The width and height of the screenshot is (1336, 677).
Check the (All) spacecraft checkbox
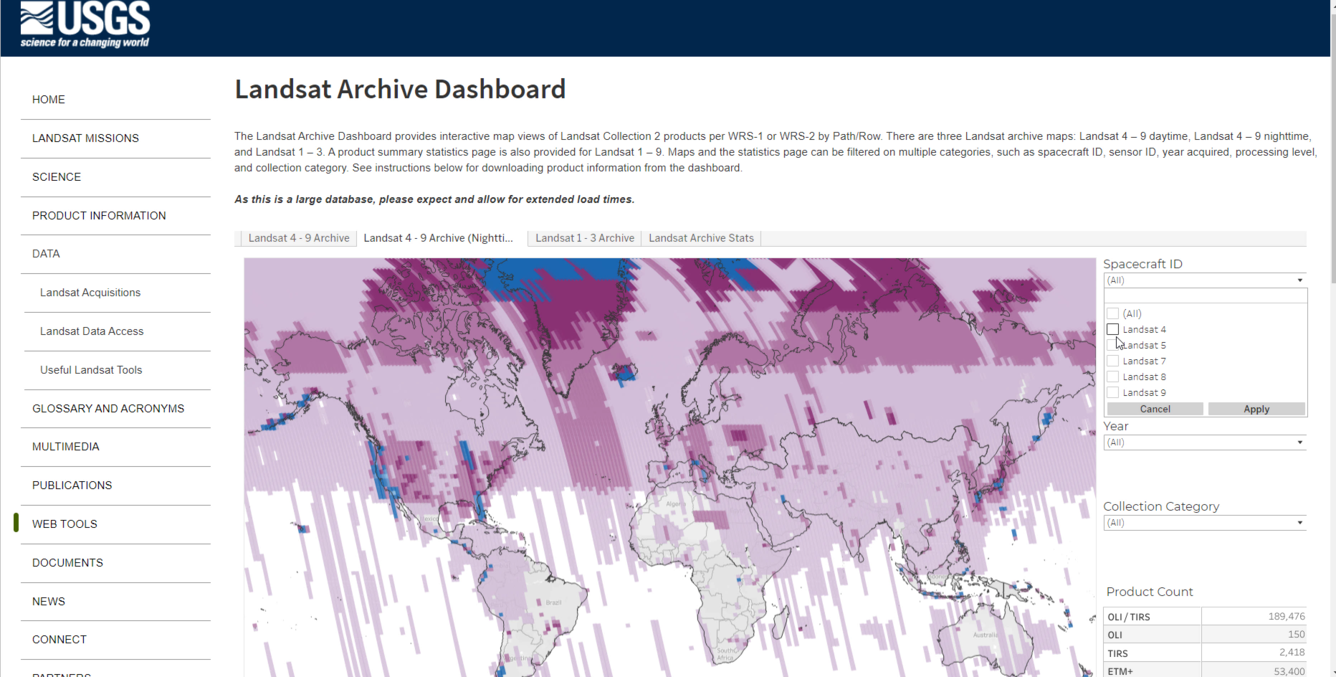(x=1112, y=313)
